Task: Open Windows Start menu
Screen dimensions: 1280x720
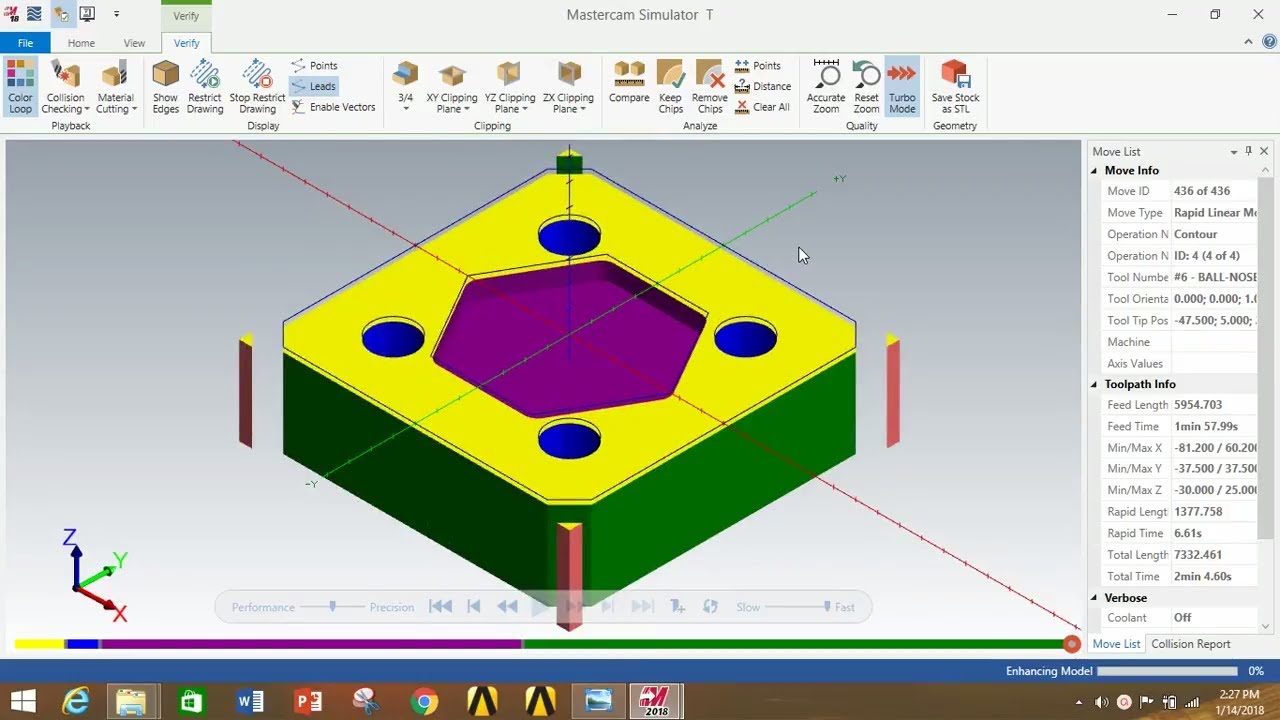Action: tap(23, 701)
